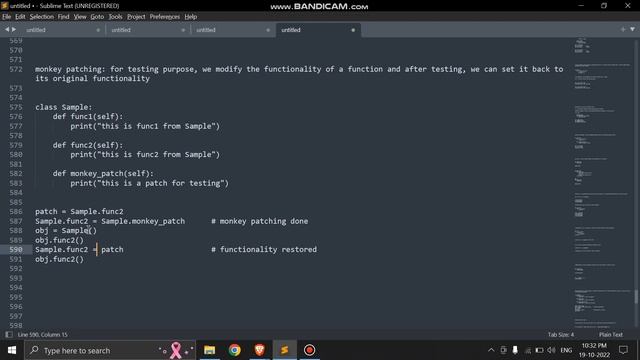Open the Preferences menu

click(164, 17)
